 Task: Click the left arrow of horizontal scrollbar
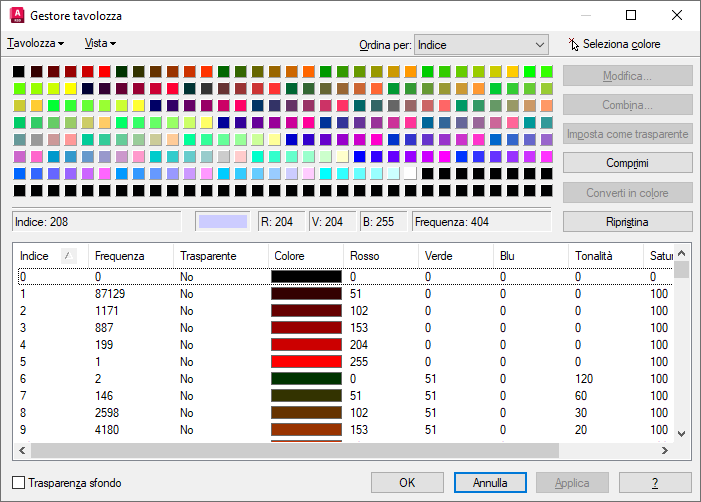tap(22, 451)
